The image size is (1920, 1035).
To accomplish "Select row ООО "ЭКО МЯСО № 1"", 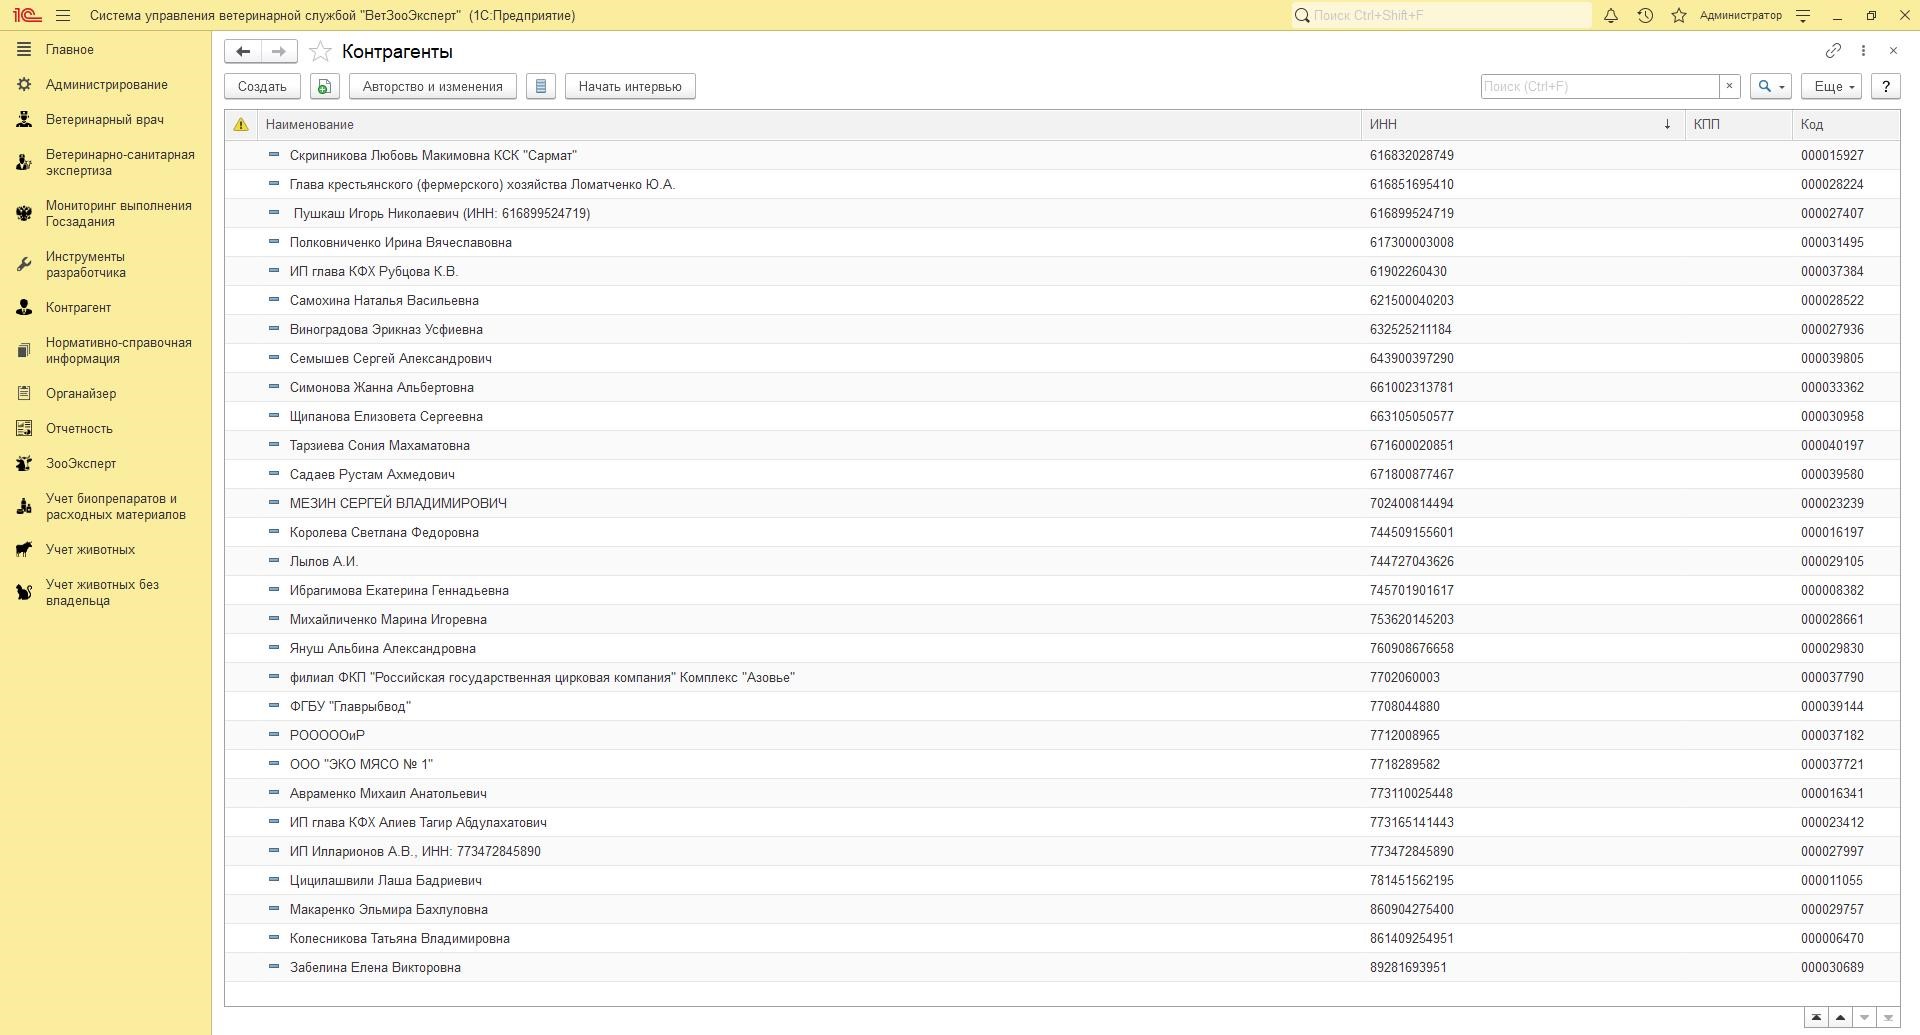I will pos(1062,764).
